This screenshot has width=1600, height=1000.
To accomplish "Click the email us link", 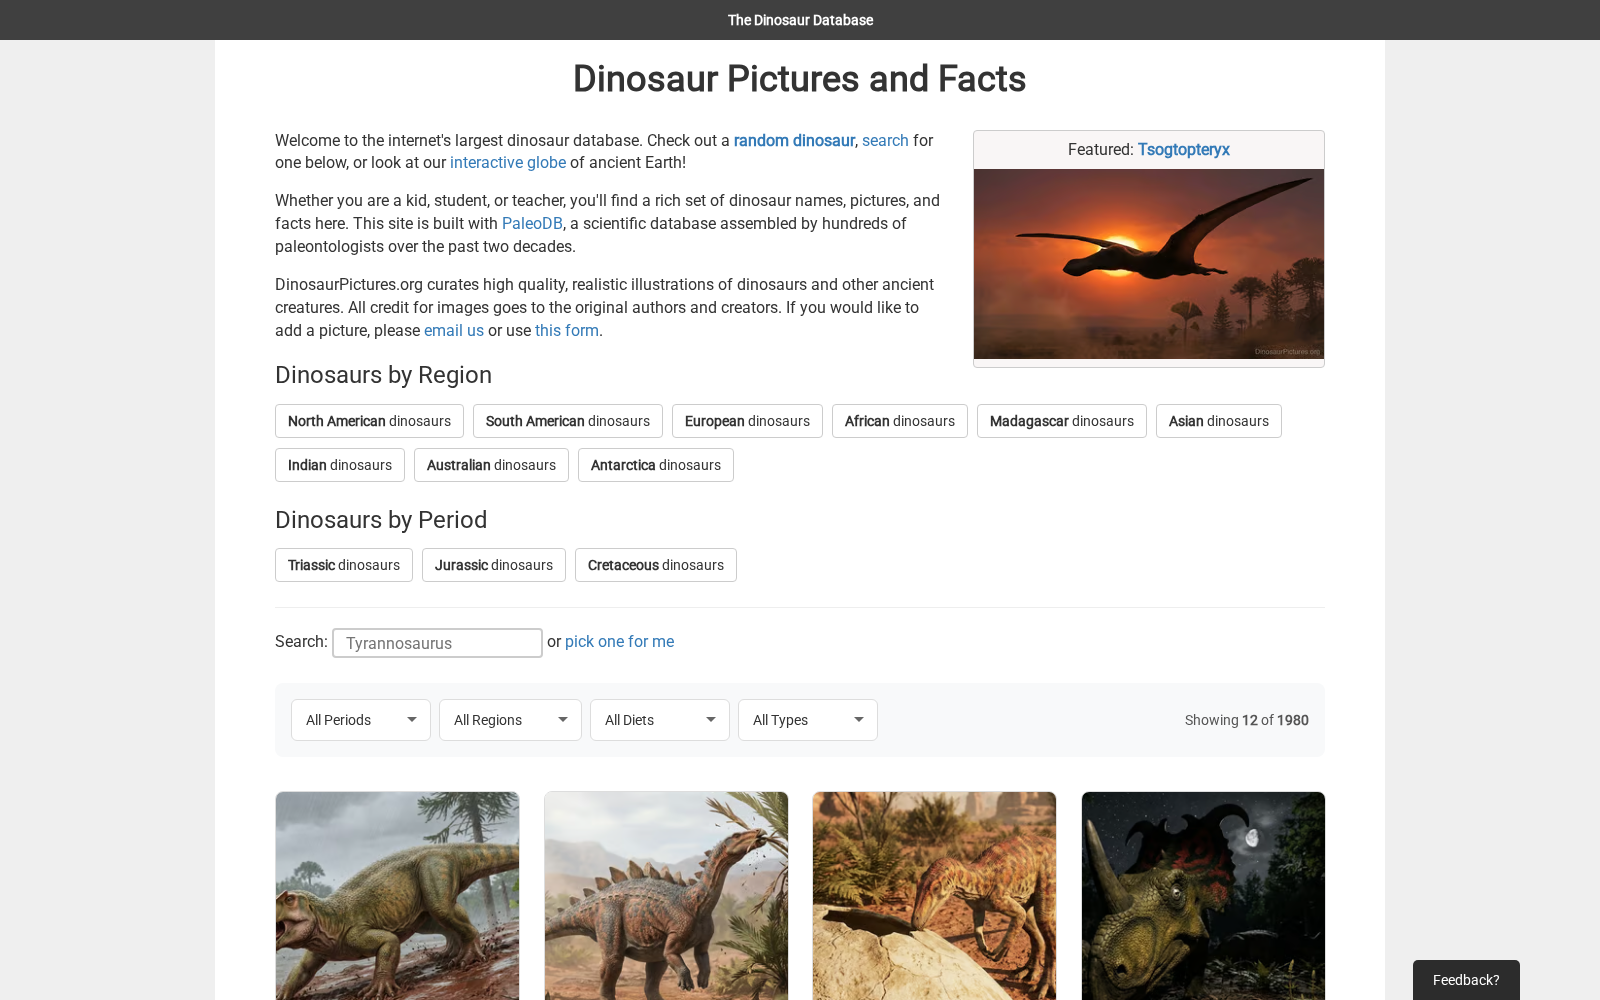I will pyautogui.click(x=454, y=330).
